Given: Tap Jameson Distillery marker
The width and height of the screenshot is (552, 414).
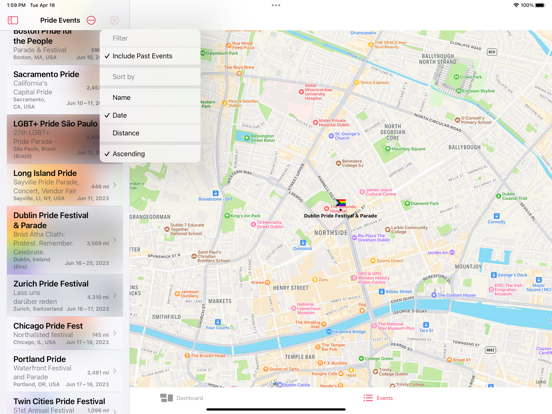Looking at the screenshot, I should pyautogui.click(x=177, y=294).
